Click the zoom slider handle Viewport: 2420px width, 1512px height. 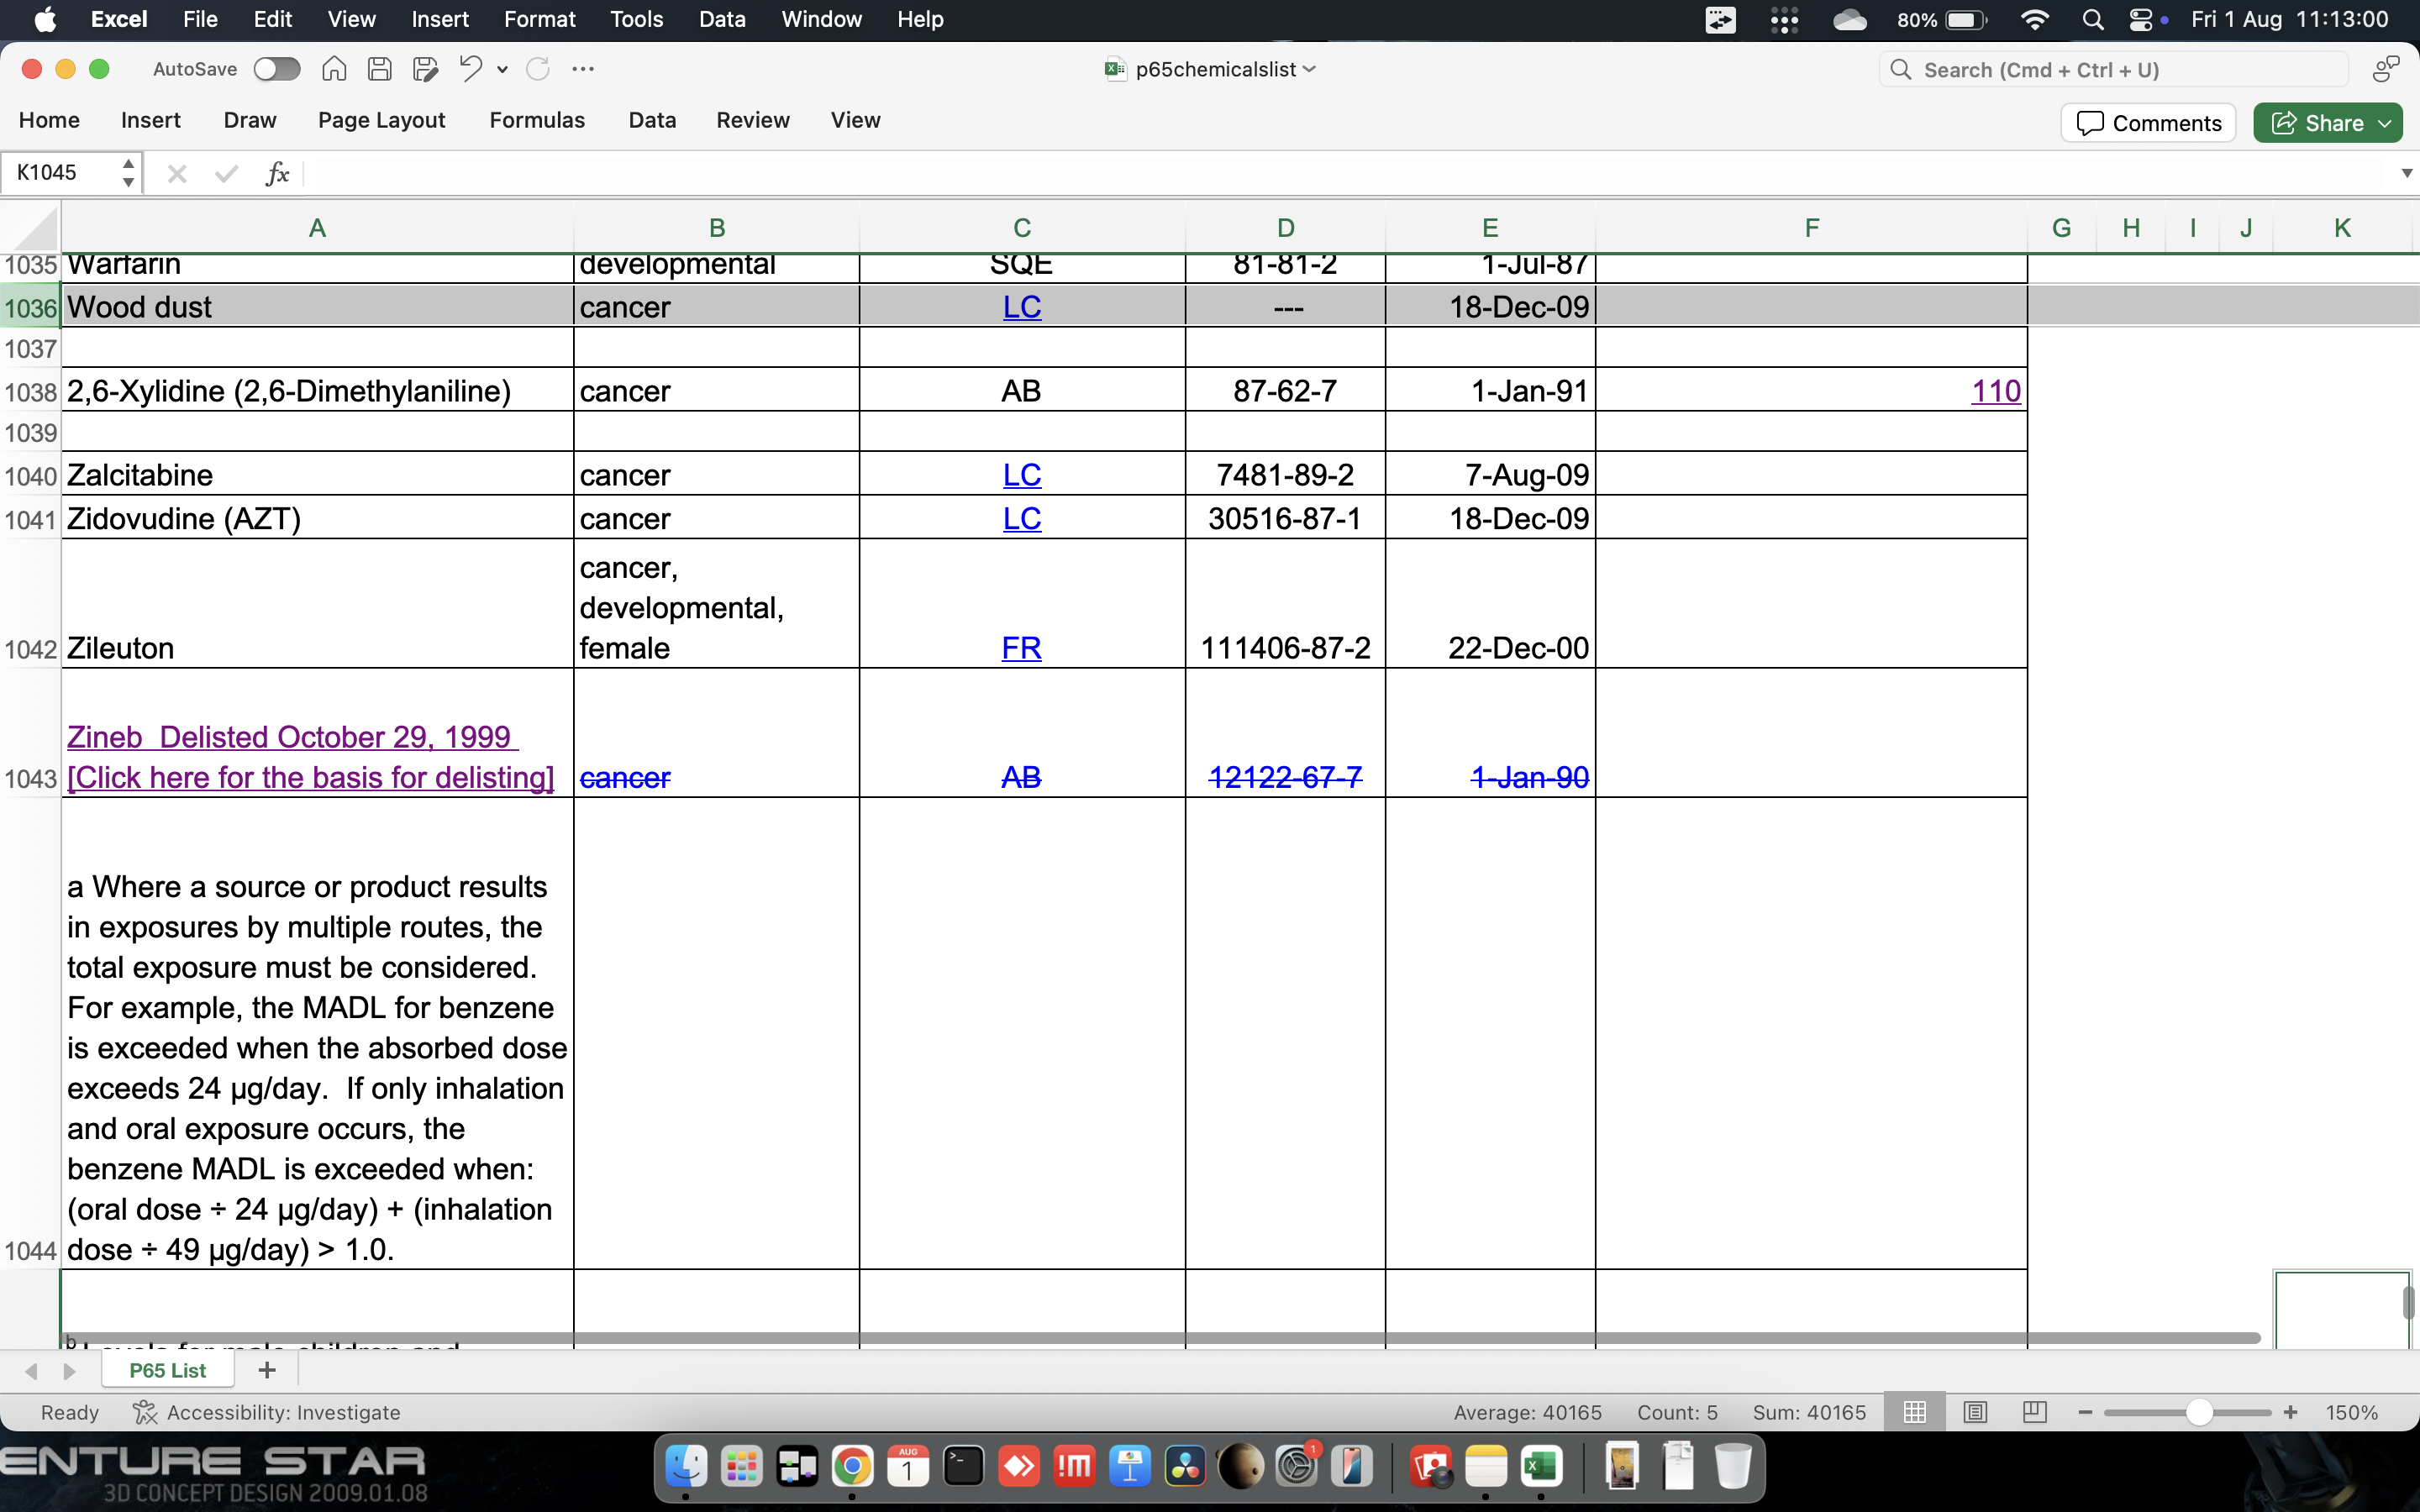(x=2199, y=1412)
